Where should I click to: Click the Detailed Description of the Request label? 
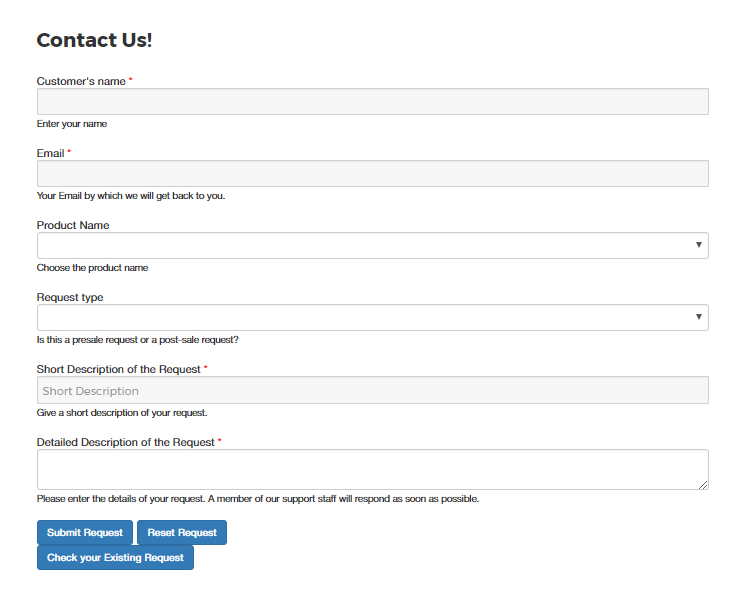[x=126, y=442]
